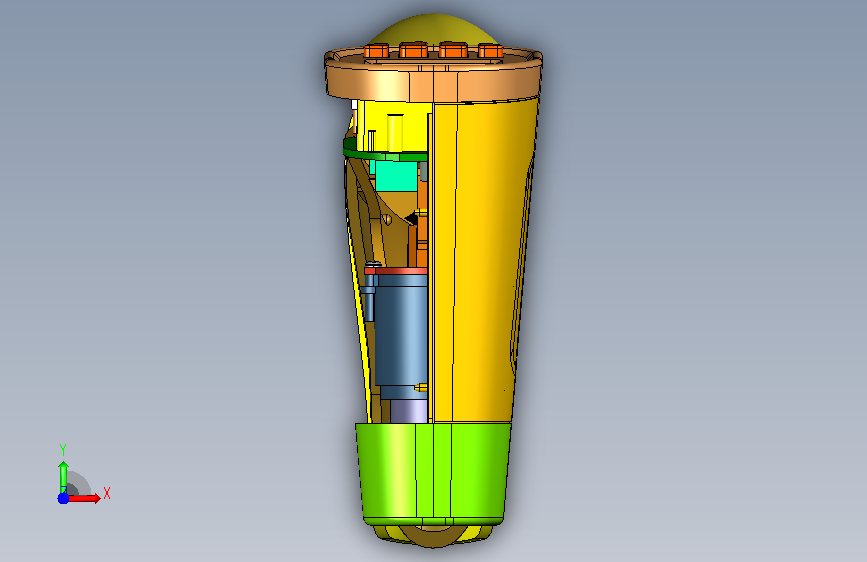This screenshot has width=867, height=562.
Task: Select the red plate on top of the motor
Action: 396,270
